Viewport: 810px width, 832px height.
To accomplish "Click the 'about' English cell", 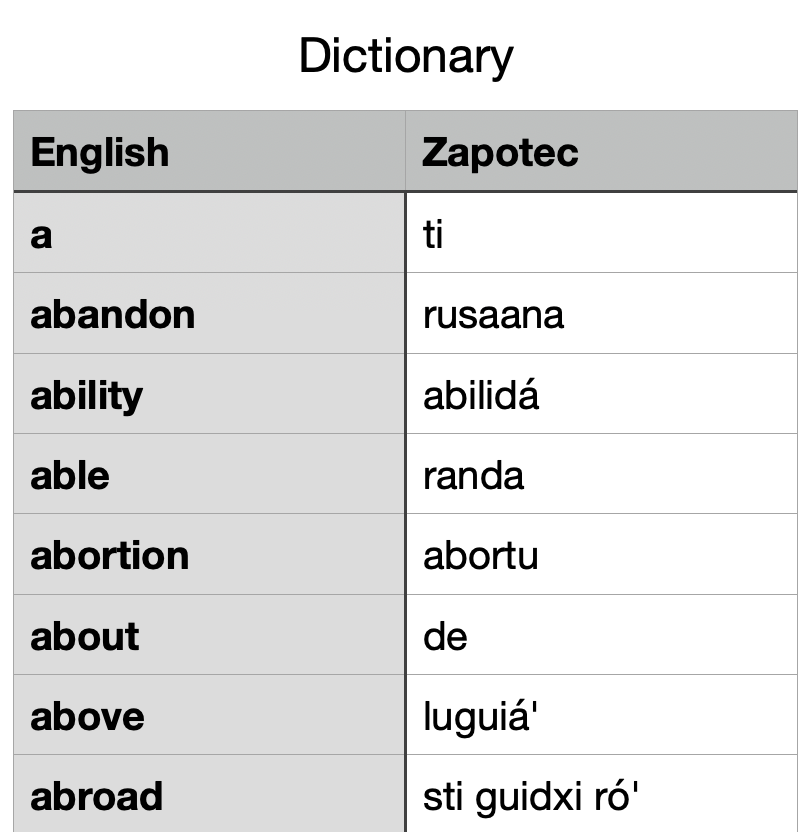I will (x=85, y=636).
